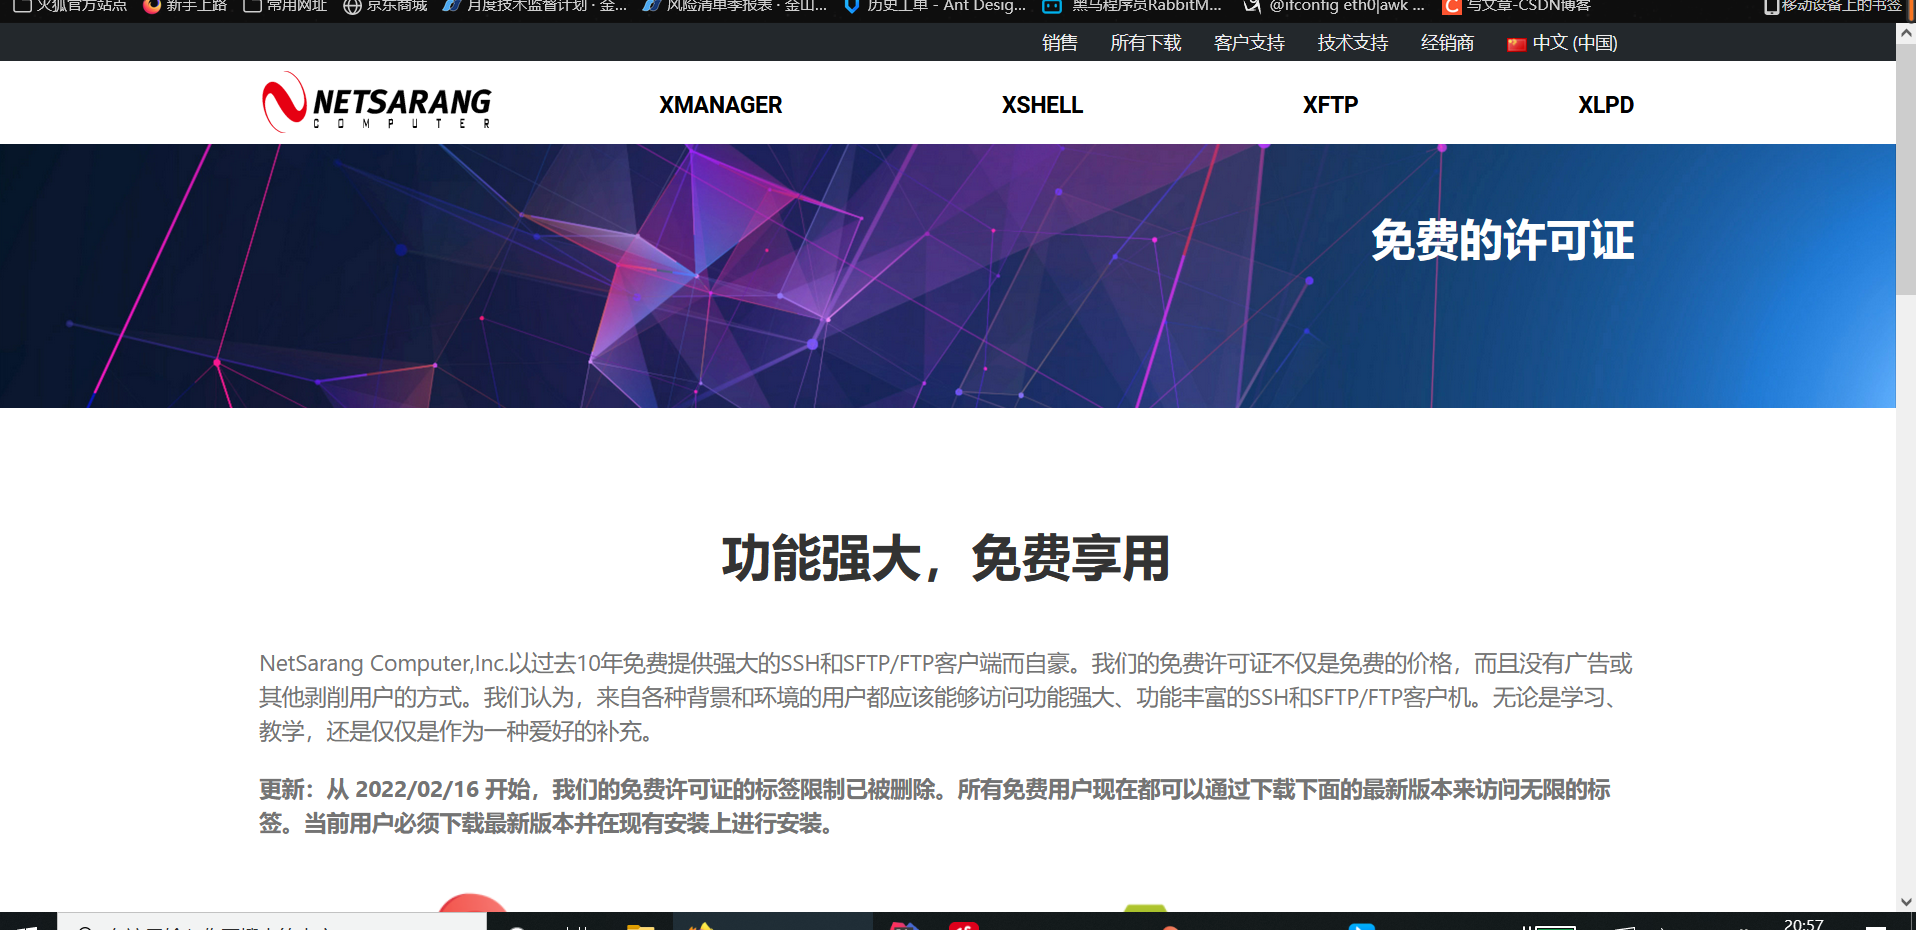Open the 新手上路 Firefox bookmark

[x=185, y=6]
